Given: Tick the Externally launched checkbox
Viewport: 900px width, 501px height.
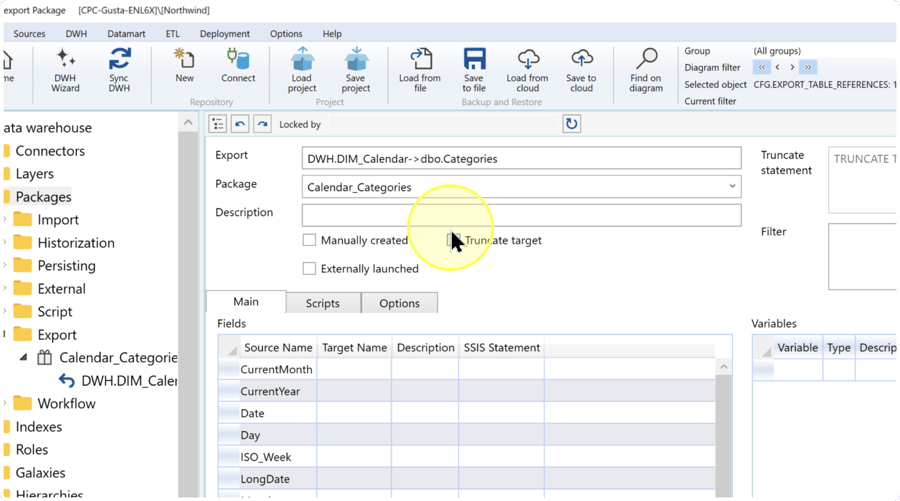Looking at the screenshot, I should pyautogui.click(x=309, y=269).
